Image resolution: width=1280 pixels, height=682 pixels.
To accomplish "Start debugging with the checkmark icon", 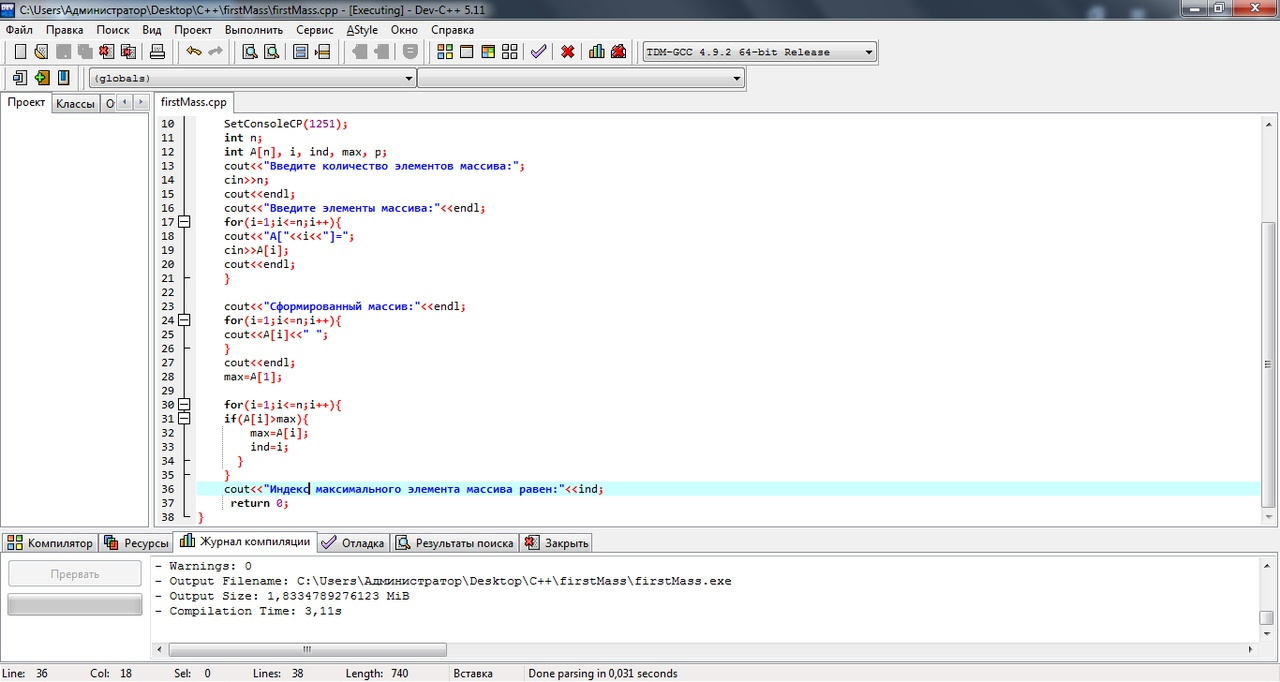I will click(x=538, y=52).
